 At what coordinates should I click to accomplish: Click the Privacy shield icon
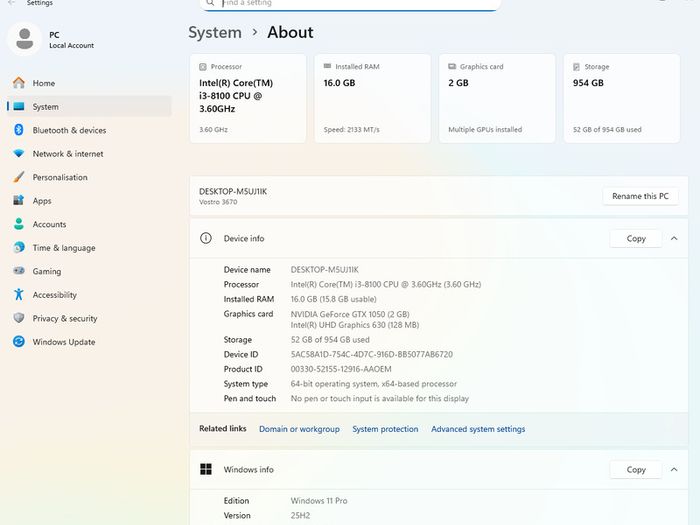[x=19, y=318]
